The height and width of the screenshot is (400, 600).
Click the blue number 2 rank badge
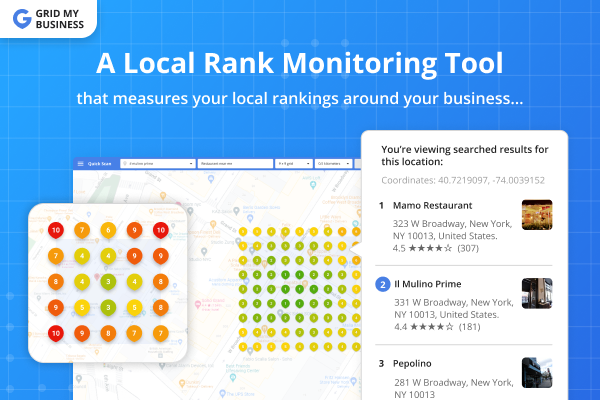[x=382, y=284]
